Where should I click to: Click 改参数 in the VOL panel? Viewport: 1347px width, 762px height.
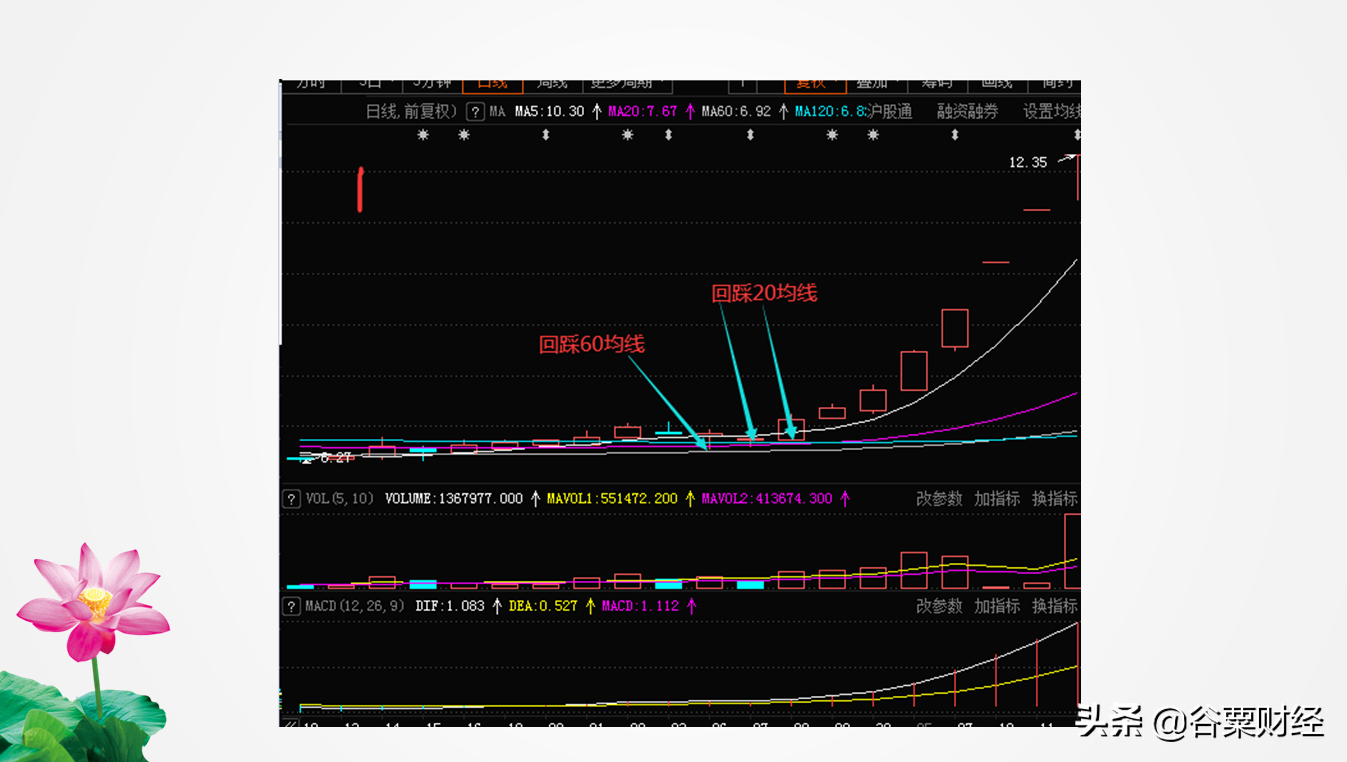point(939,498)
